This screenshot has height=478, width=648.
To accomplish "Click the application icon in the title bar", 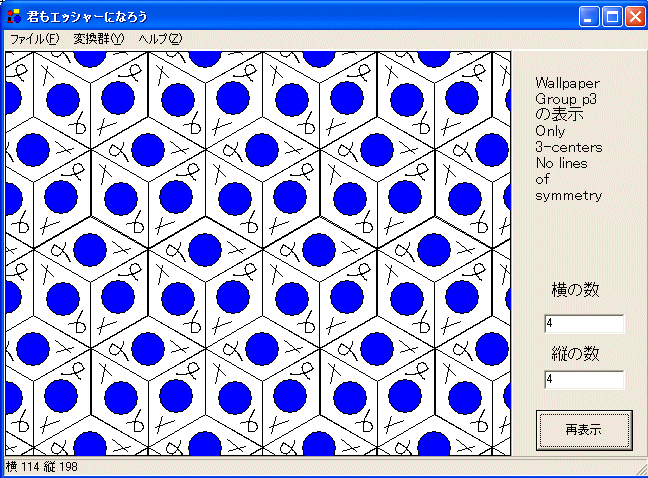I will point(13,15).
